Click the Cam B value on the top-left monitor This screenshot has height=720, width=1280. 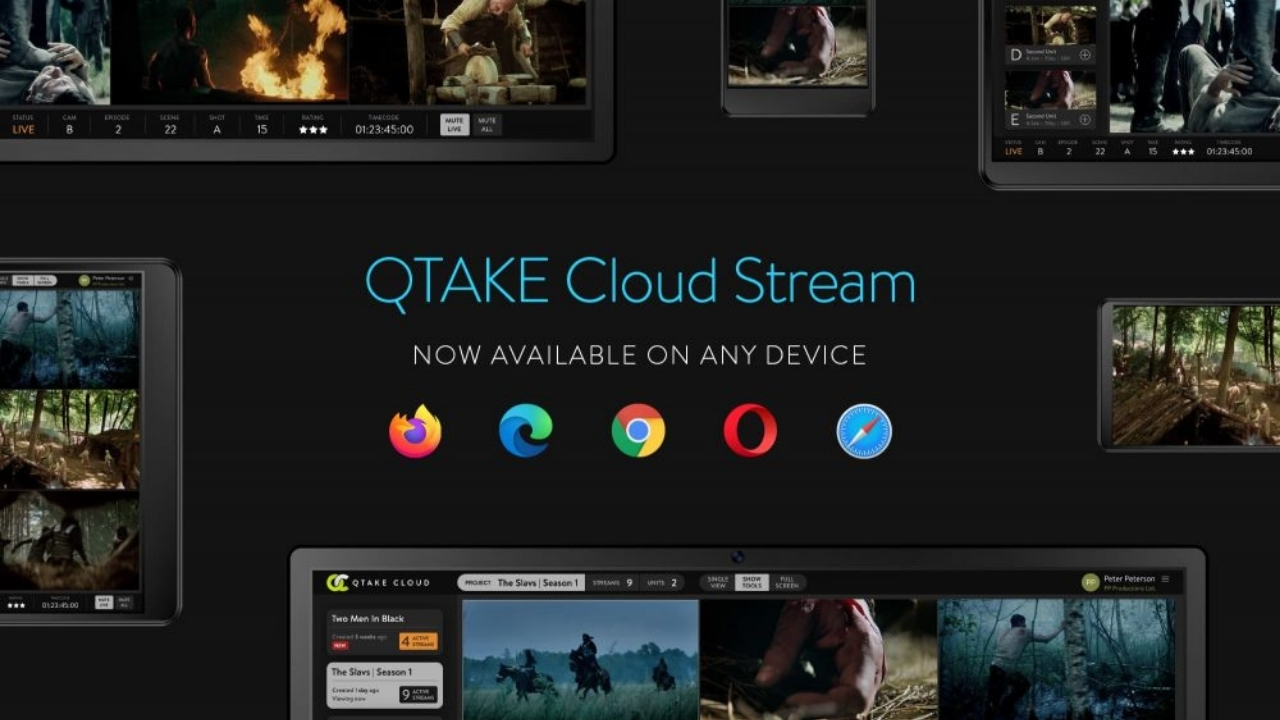pyautogui.click(x=69, y=130)
